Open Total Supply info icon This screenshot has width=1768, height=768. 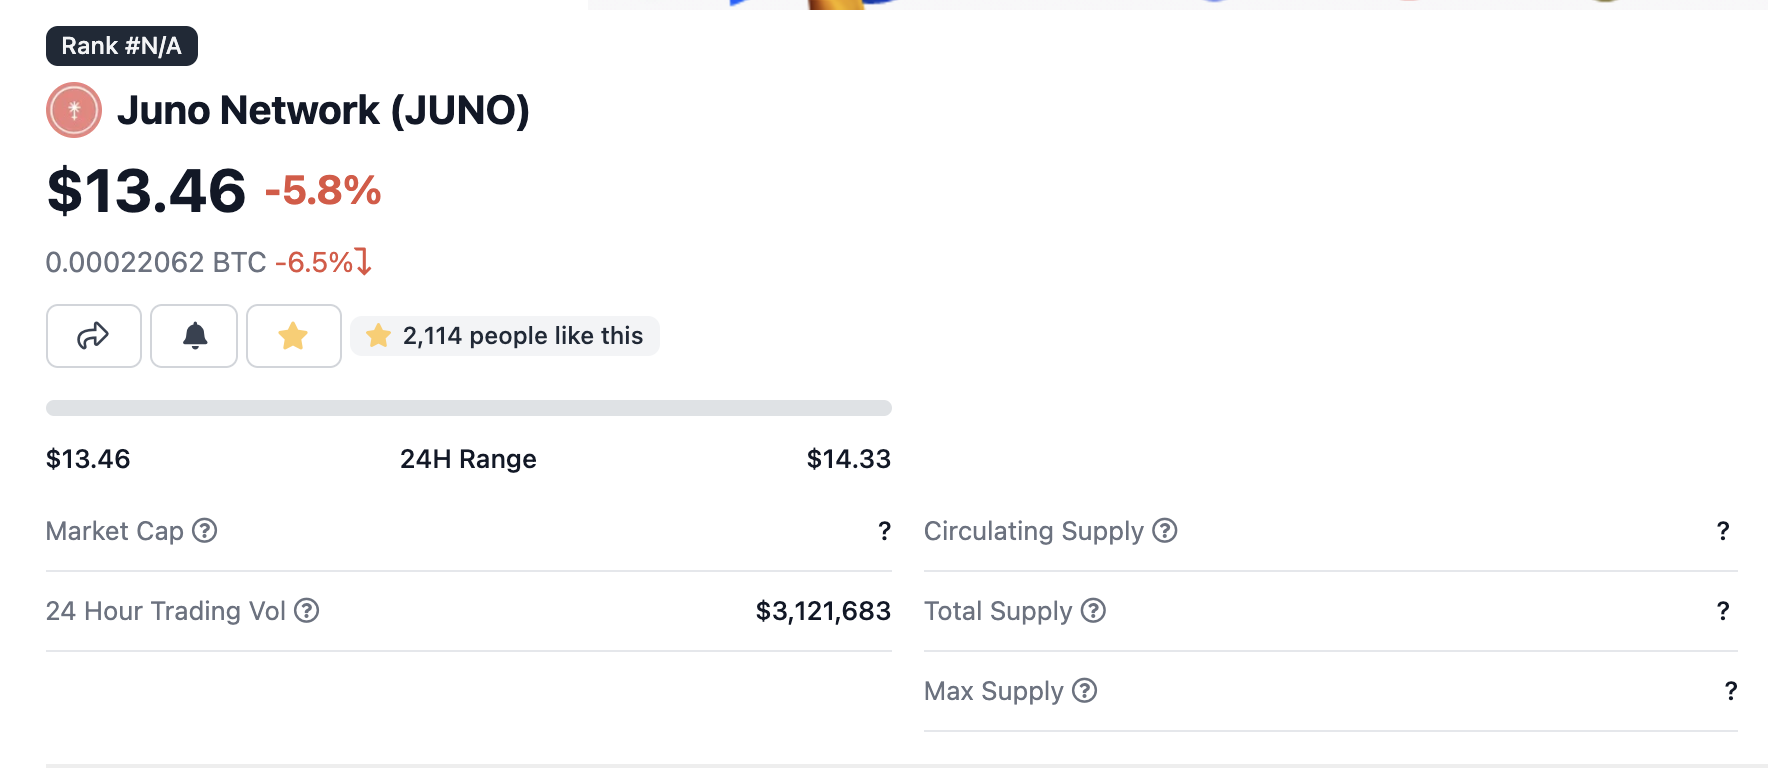[1094, 611]
